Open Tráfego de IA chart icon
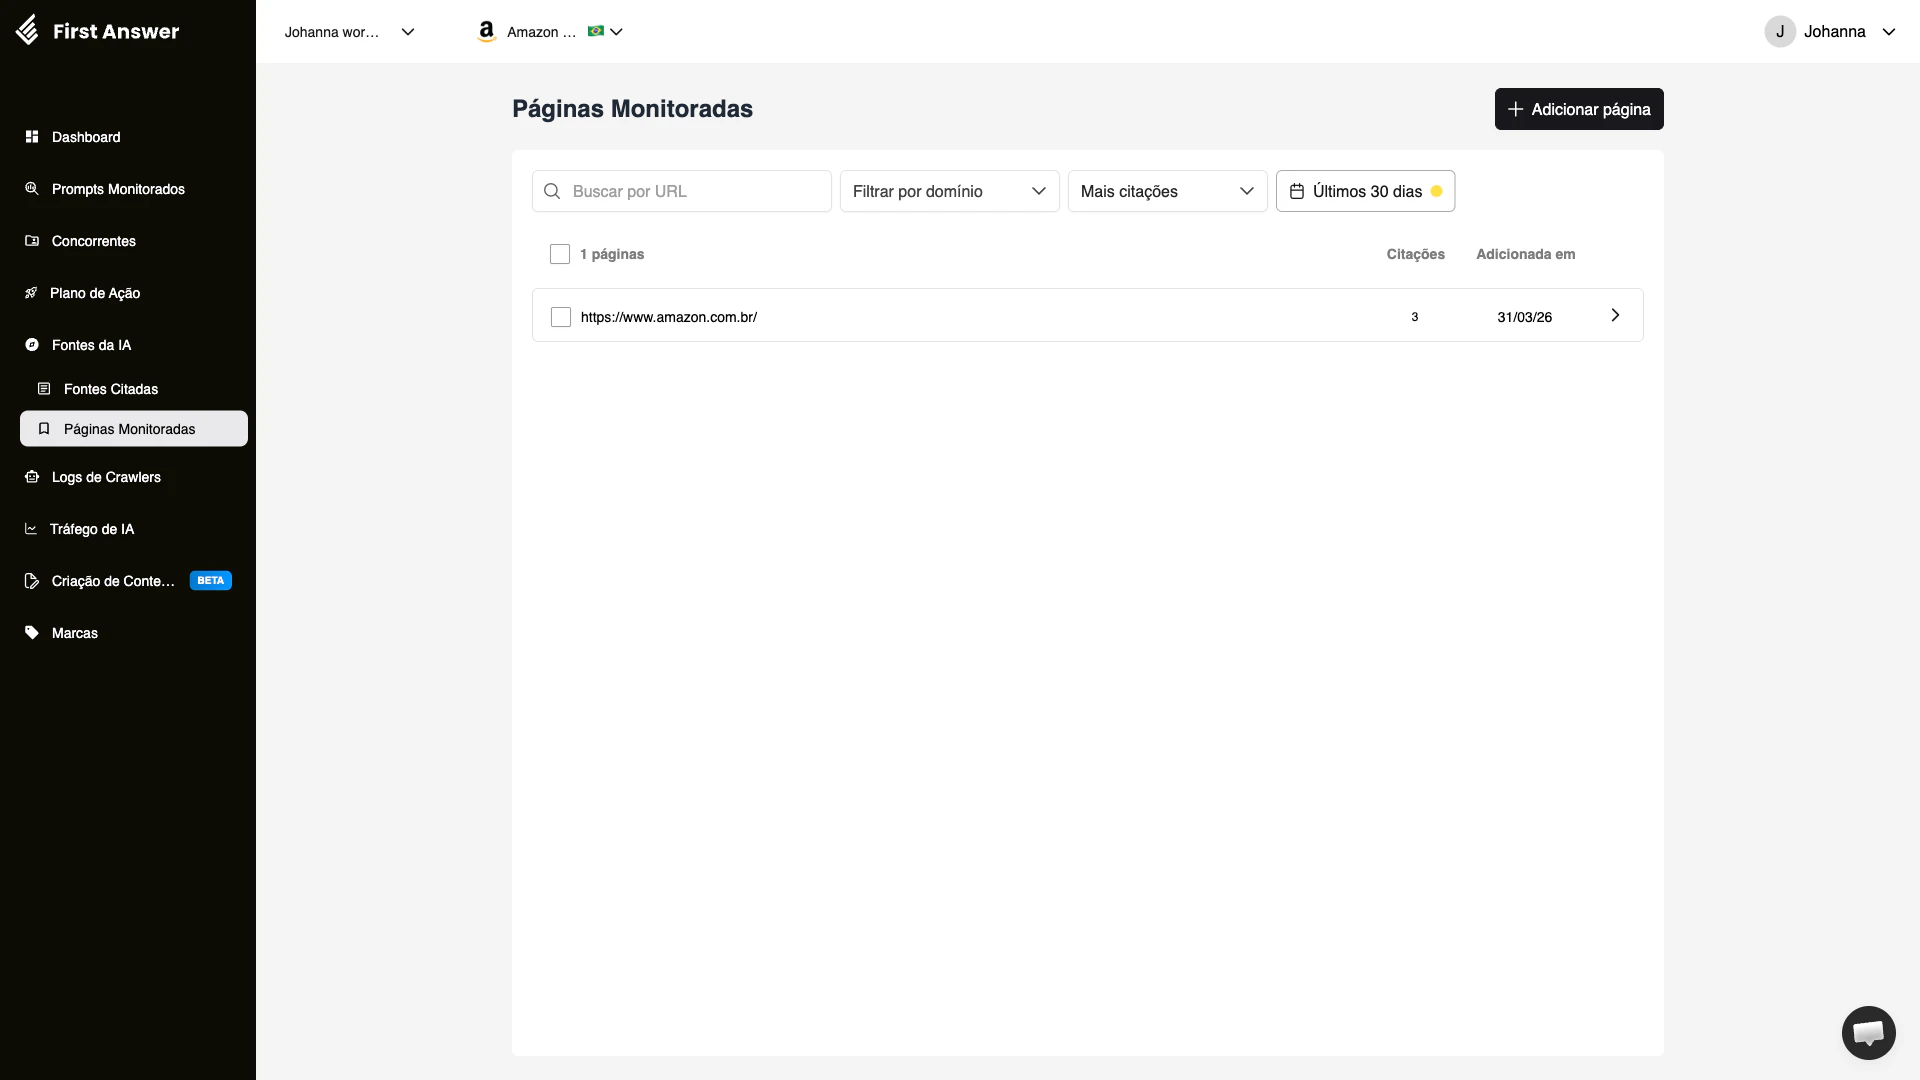The height and width of the screenshot is (1080, 1920). coord(31,529)
